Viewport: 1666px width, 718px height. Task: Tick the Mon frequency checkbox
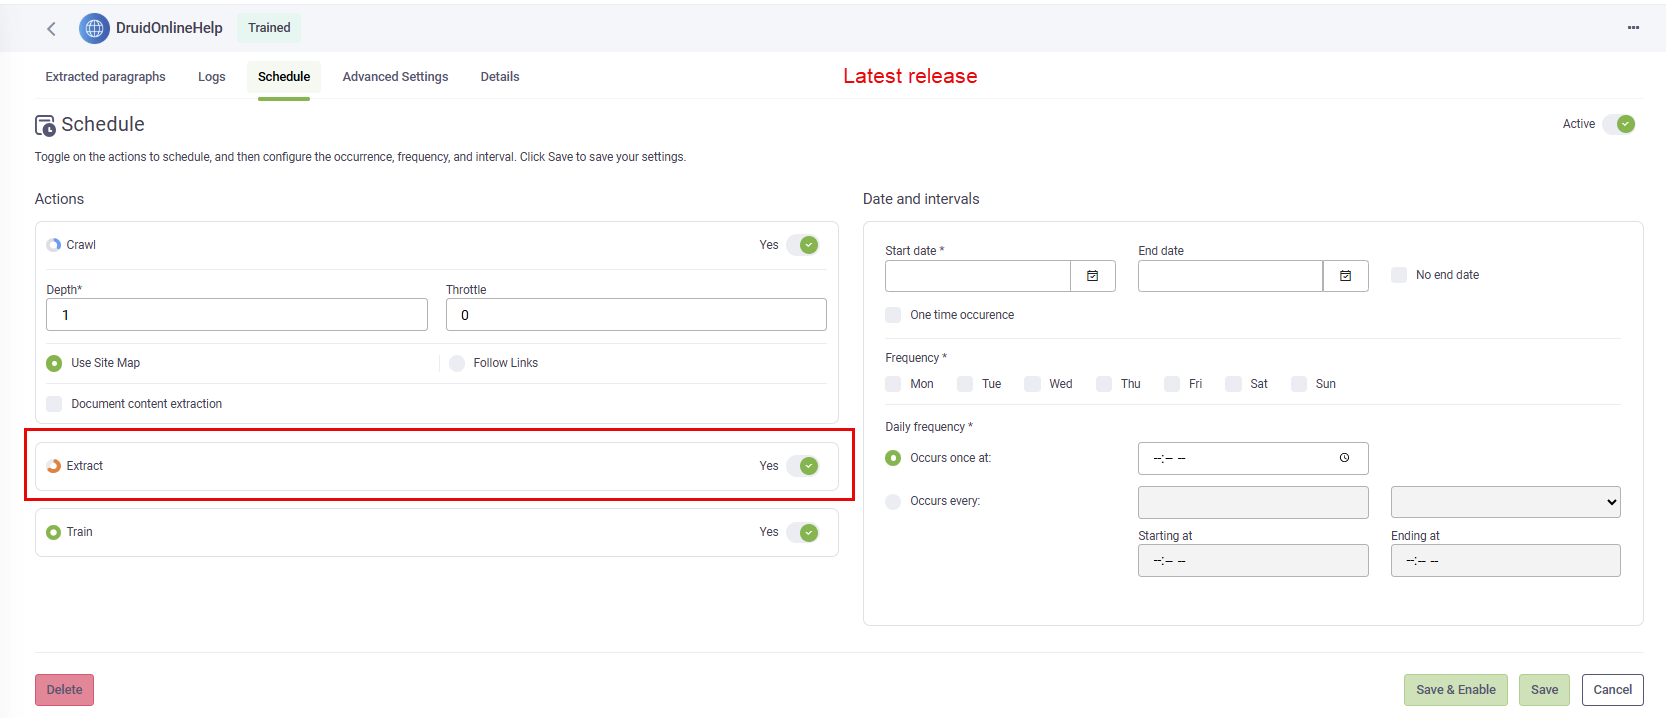point(893,384)
